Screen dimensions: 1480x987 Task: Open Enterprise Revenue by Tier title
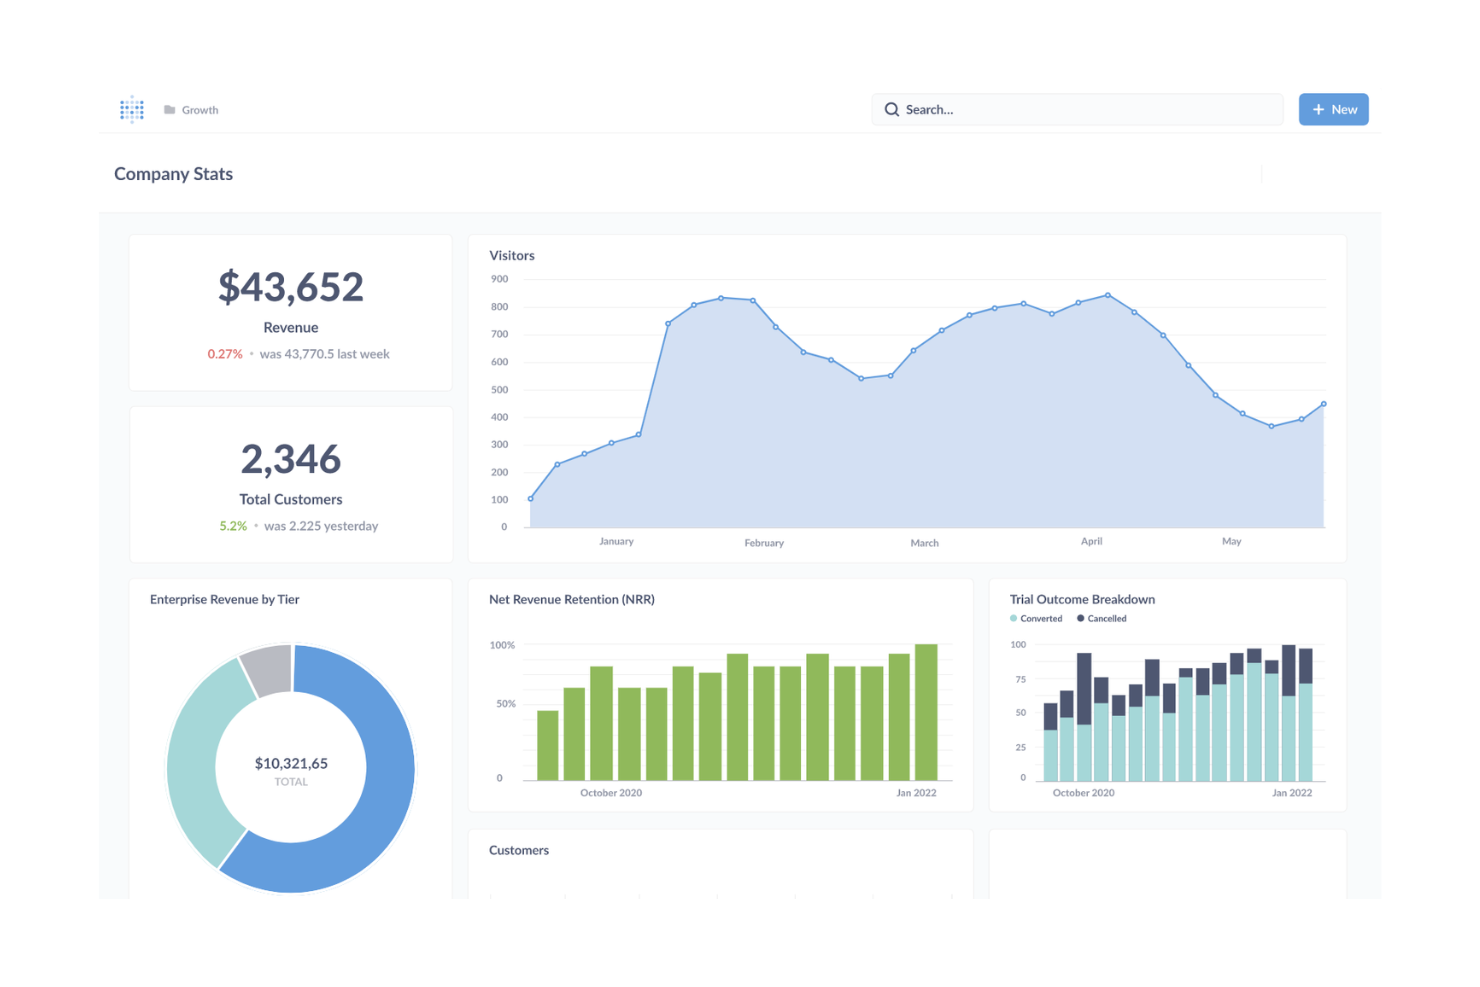tap(225, 600)
